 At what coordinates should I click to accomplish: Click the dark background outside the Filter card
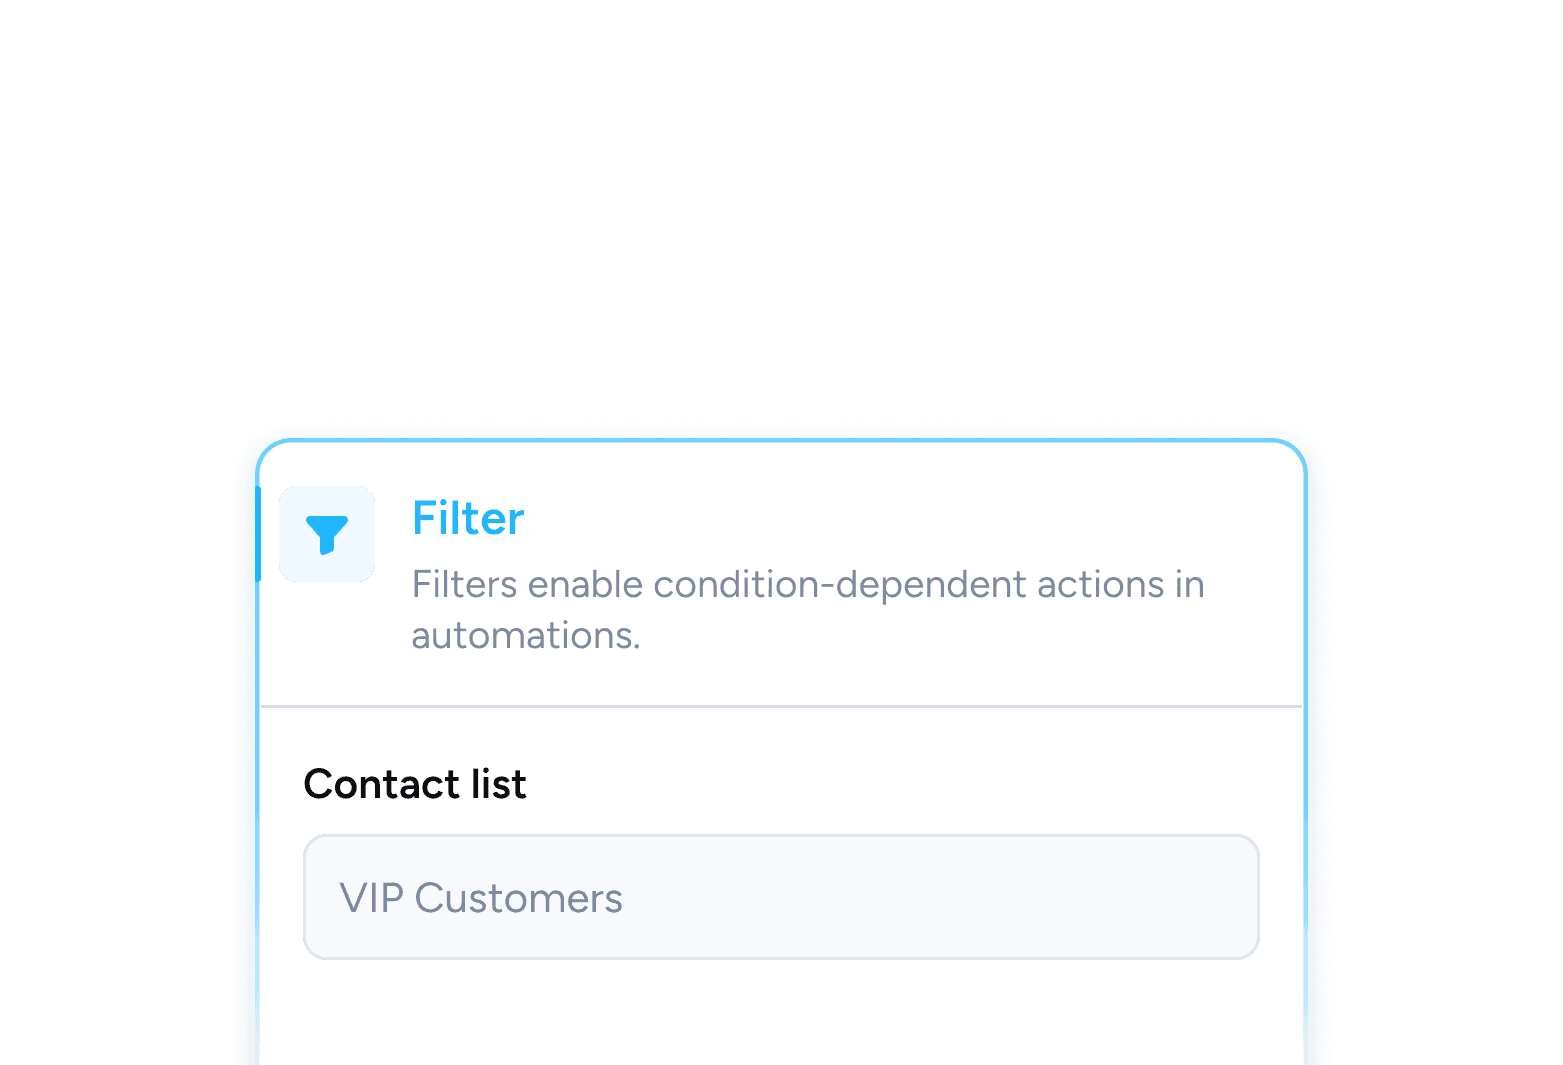(780, 200)
